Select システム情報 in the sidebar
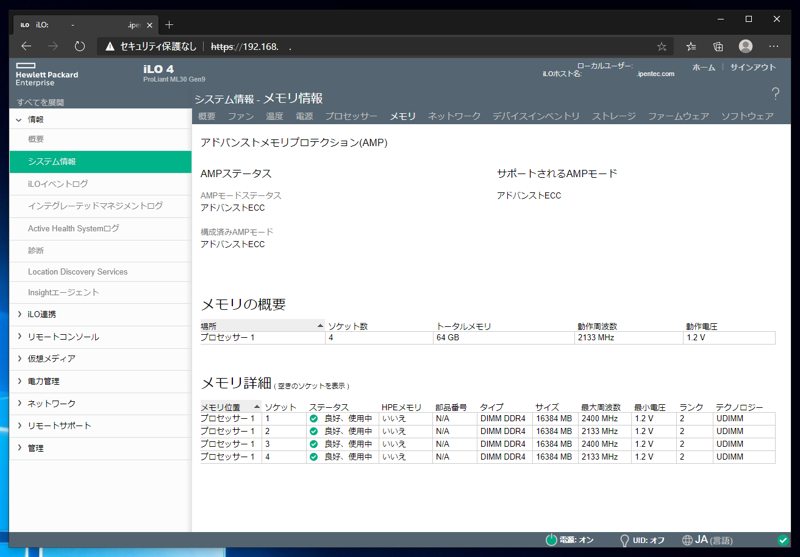The image size is (800, 557). (100, 162)
